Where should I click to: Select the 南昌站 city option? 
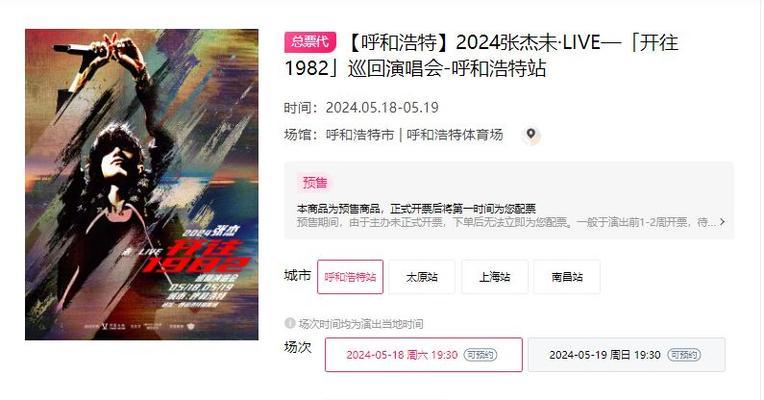(x=567, y=277)
